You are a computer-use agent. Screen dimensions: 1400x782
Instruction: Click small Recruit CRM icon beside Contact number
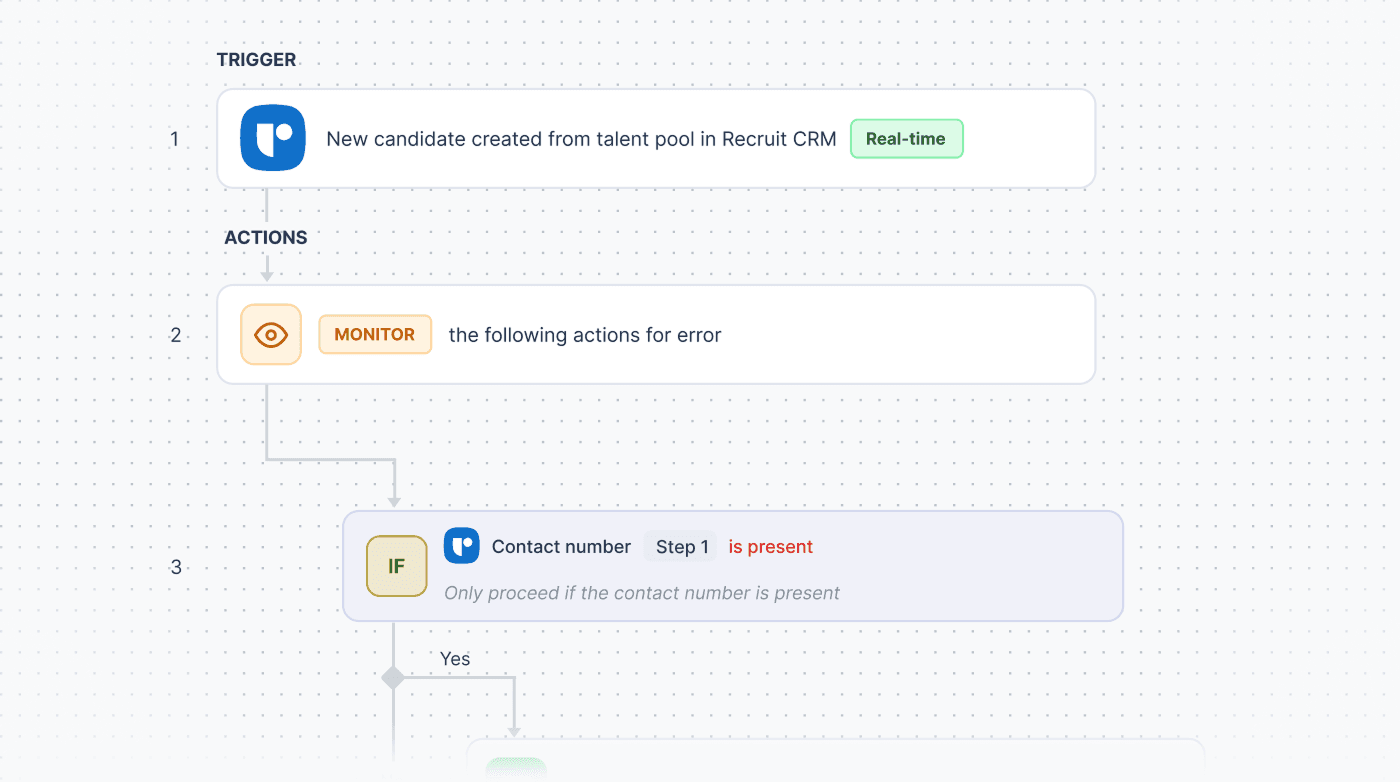461,546
